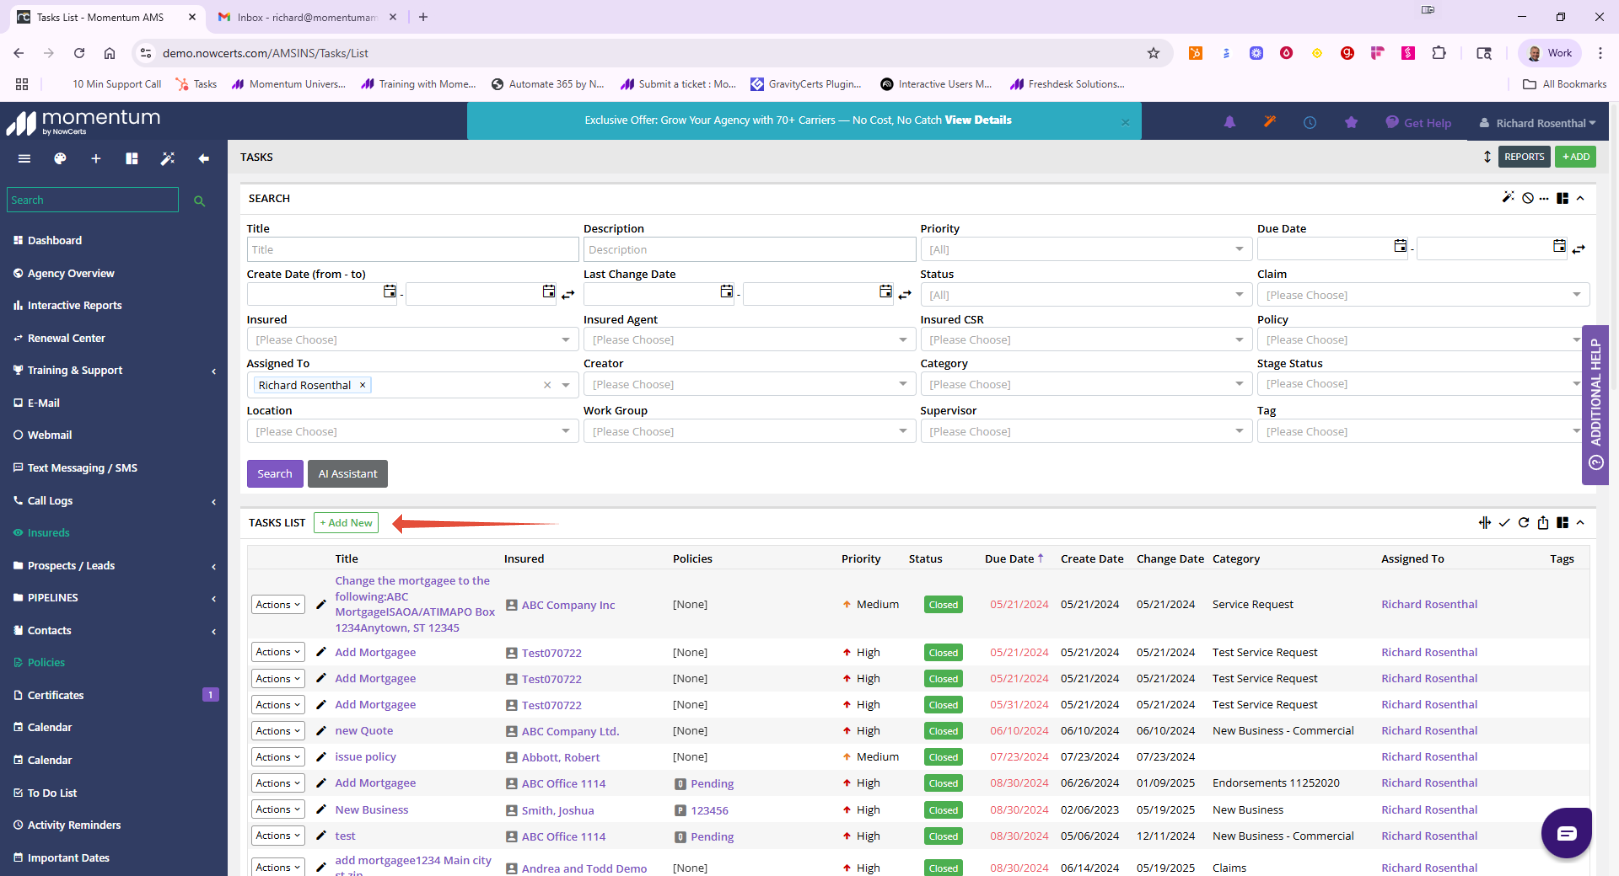
Task: Open the chat widget bubble
Action: pyautogui.click(x=1566, y=833)
